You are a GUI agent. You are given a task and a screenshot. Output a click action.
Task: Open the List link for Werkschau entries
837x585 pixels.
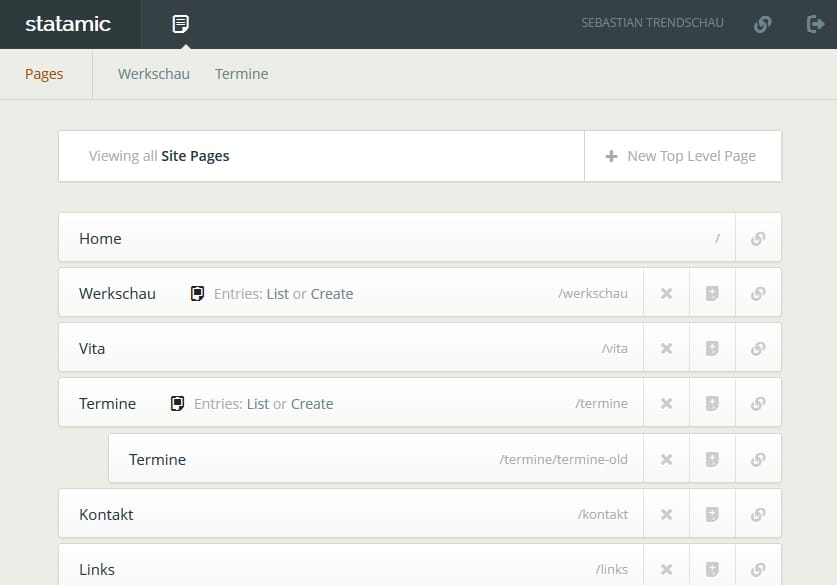277,294
